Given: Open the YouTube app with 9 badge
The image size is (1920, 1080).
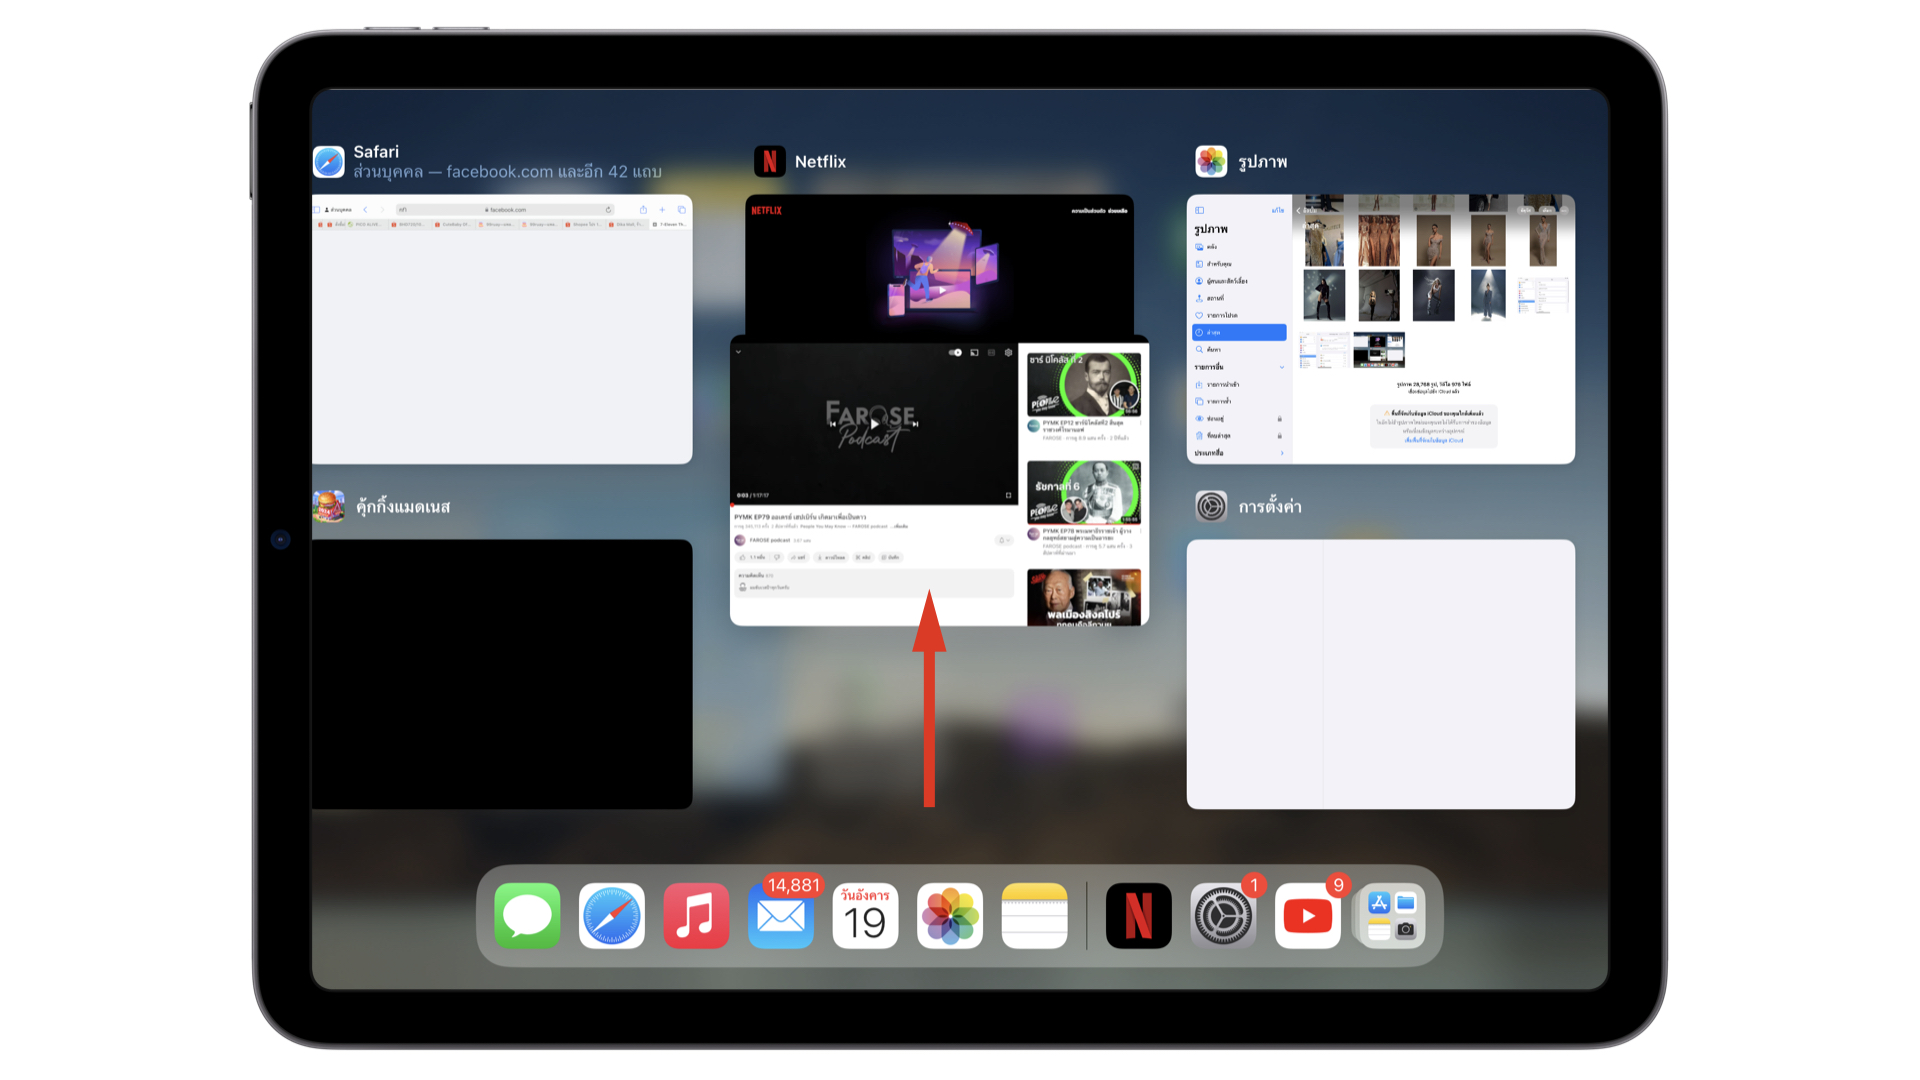Looking at the screenshot, I should pos(1307,915).
